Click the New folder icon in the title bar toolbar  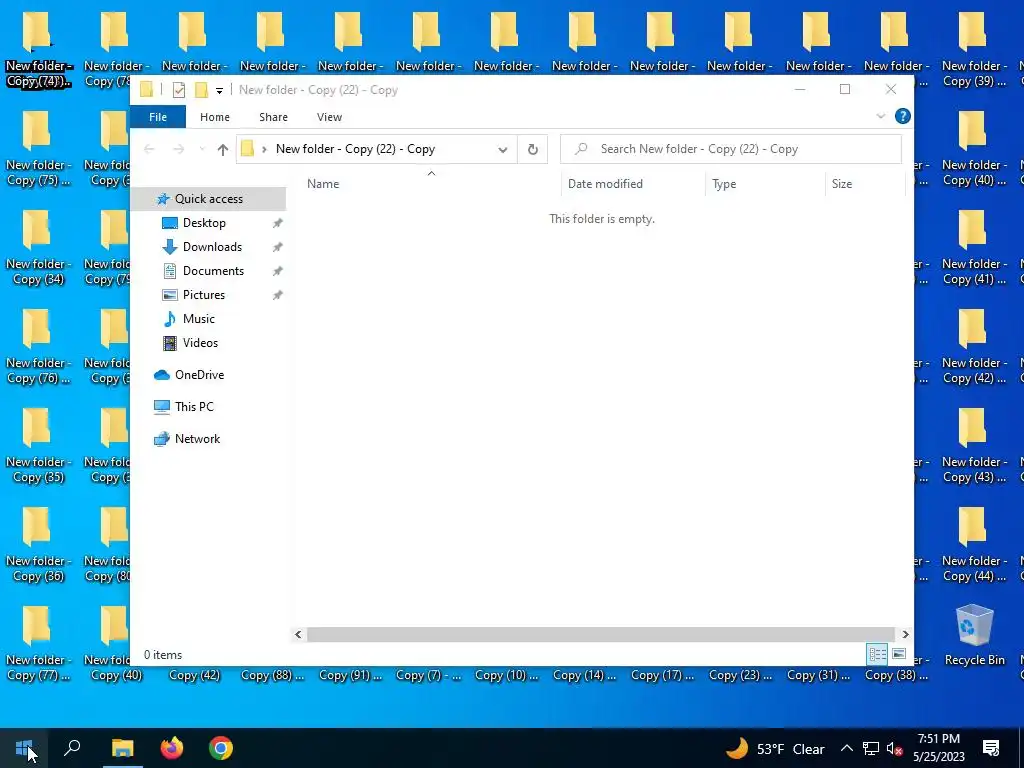click(202, 90)
